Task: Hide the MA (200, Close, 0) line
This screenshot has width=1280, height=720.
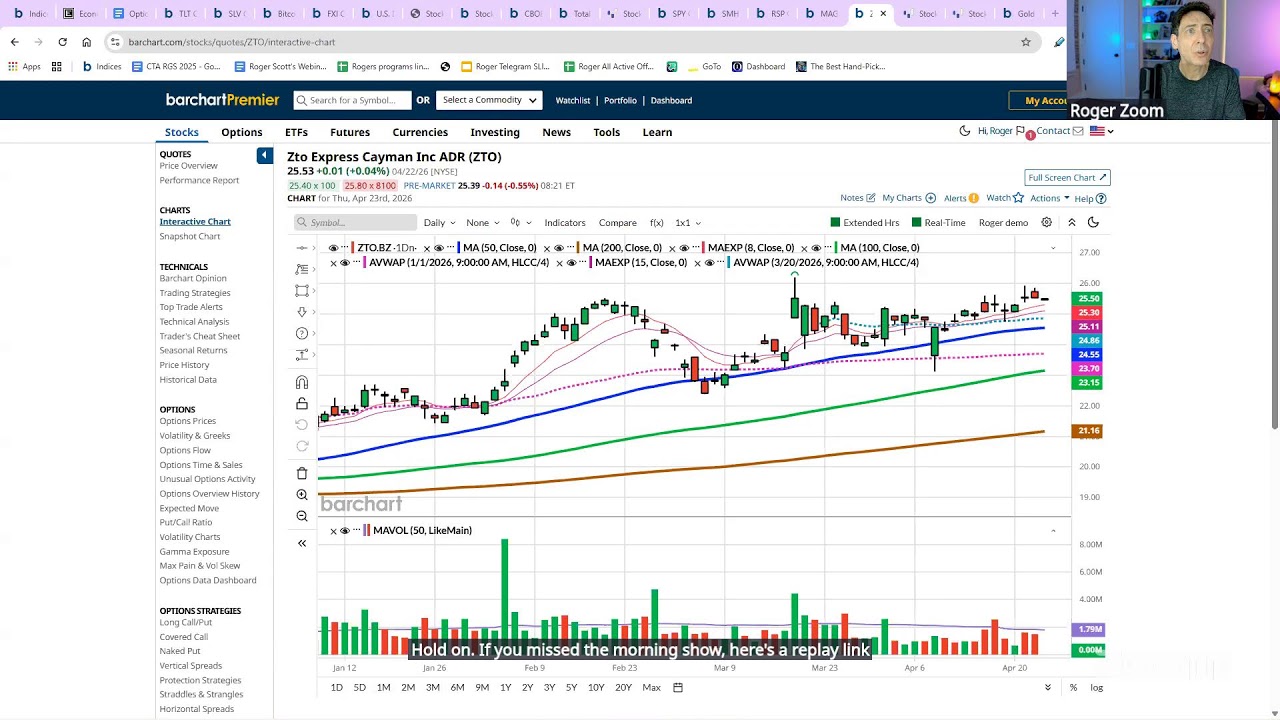Action: point(559,248)
